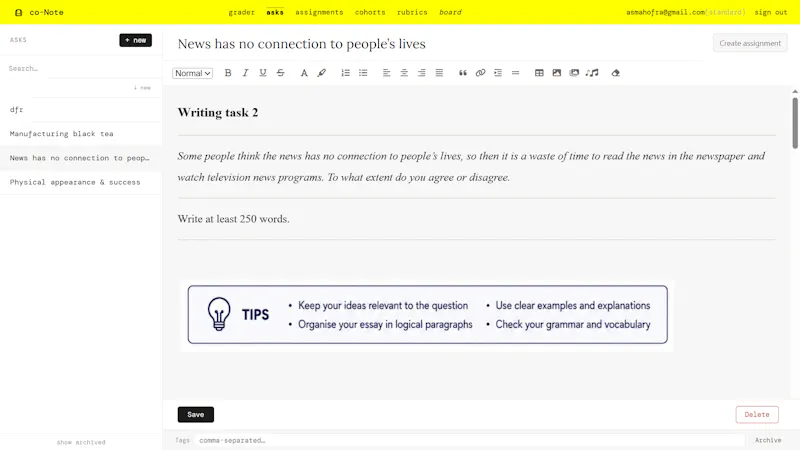
Task: Insert a hyperlink
Action: (480, 73)
